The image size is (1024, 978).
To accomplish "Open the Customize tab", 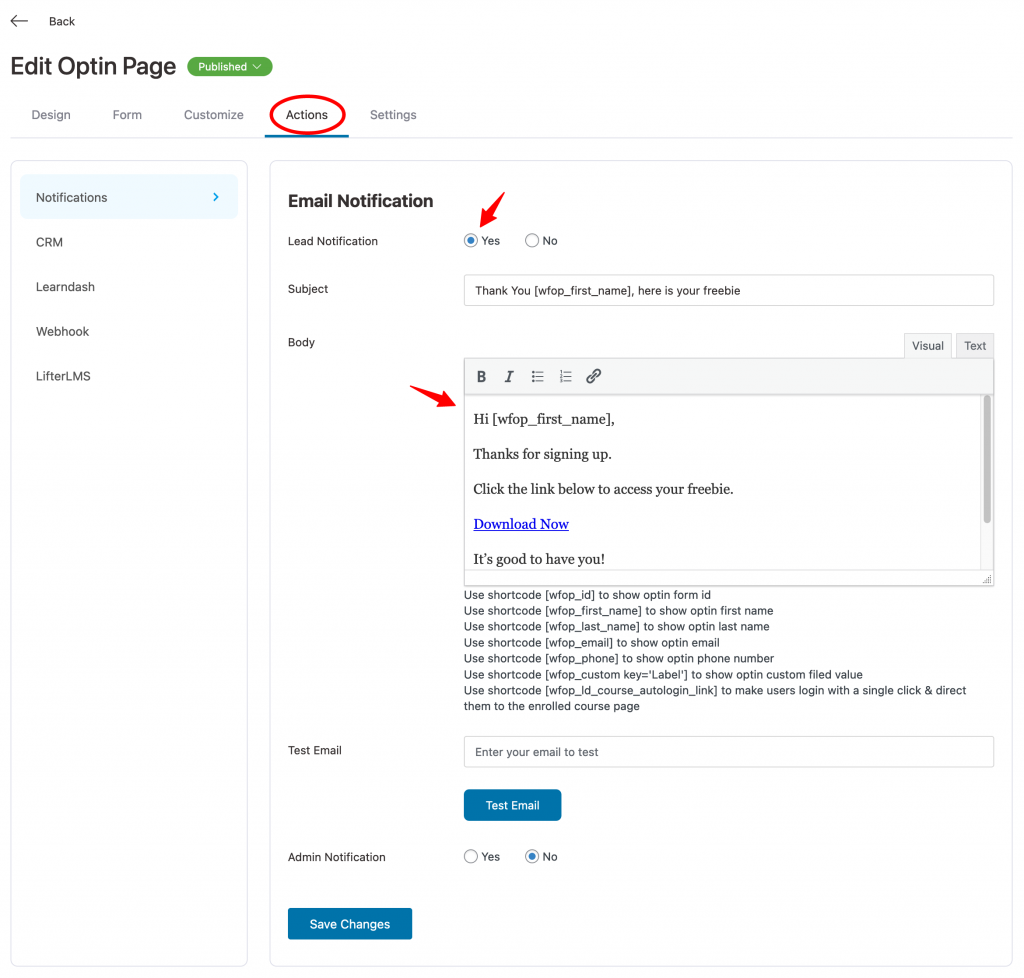I will point(214,115).
